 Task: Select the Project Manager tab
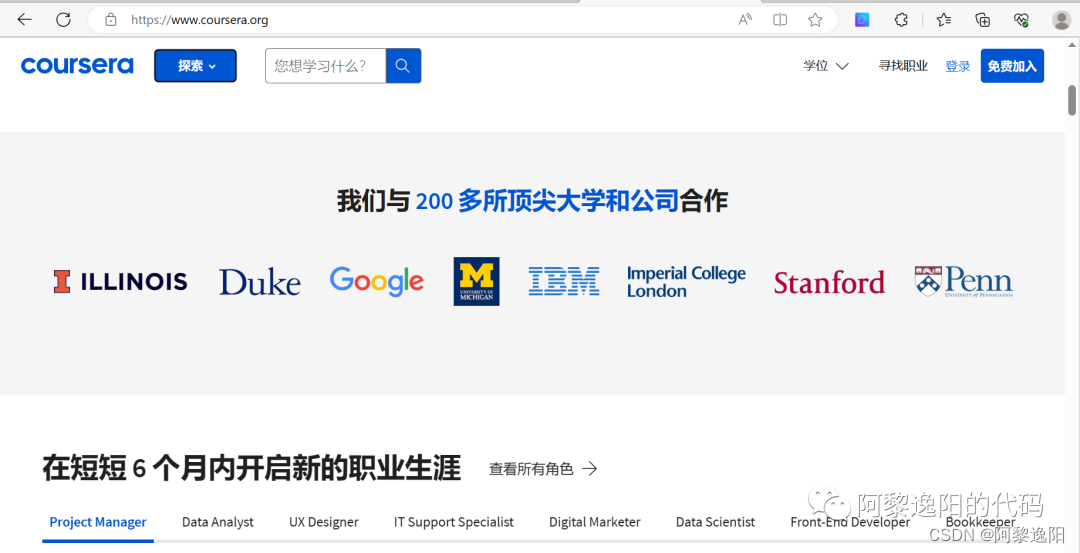(x=98, y=522)
